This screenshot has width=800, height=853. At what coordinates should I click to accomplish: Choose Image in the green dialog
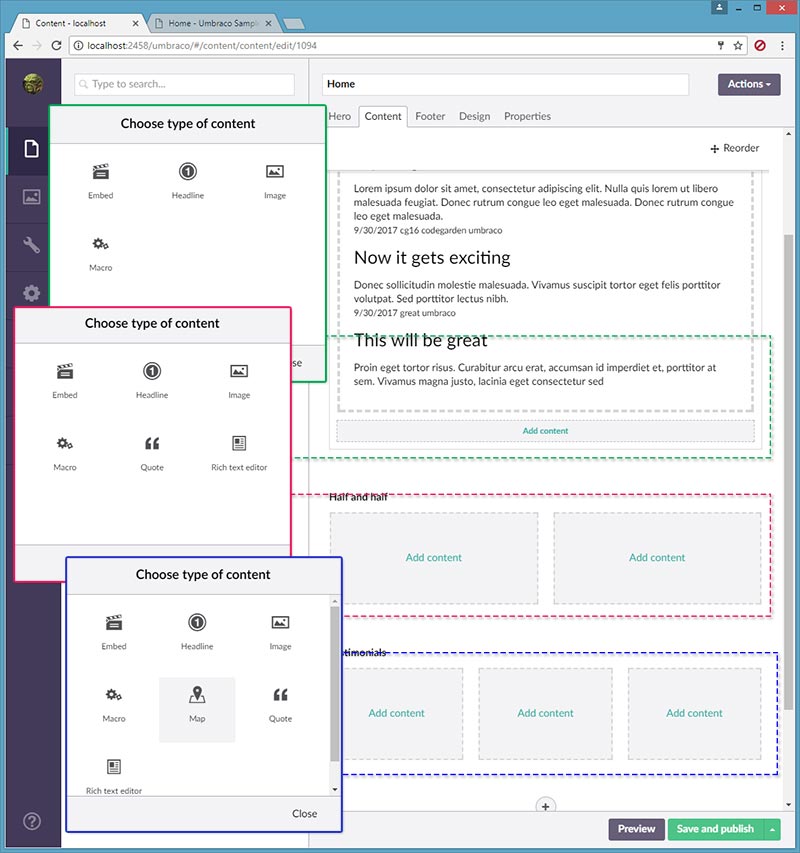275,181
